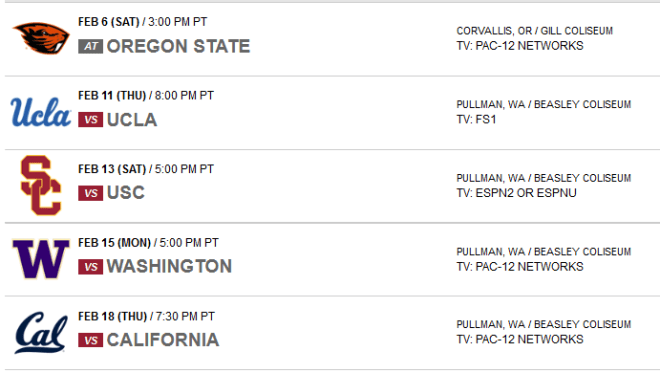Click the USC interlocking SC logo
This screenshot has height=373, width=660.
coord(41,185)
